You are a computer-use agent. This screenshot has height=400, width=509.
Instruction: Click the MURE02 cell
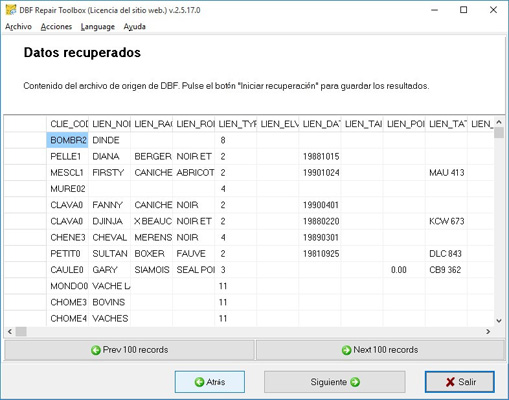point(68,189)
